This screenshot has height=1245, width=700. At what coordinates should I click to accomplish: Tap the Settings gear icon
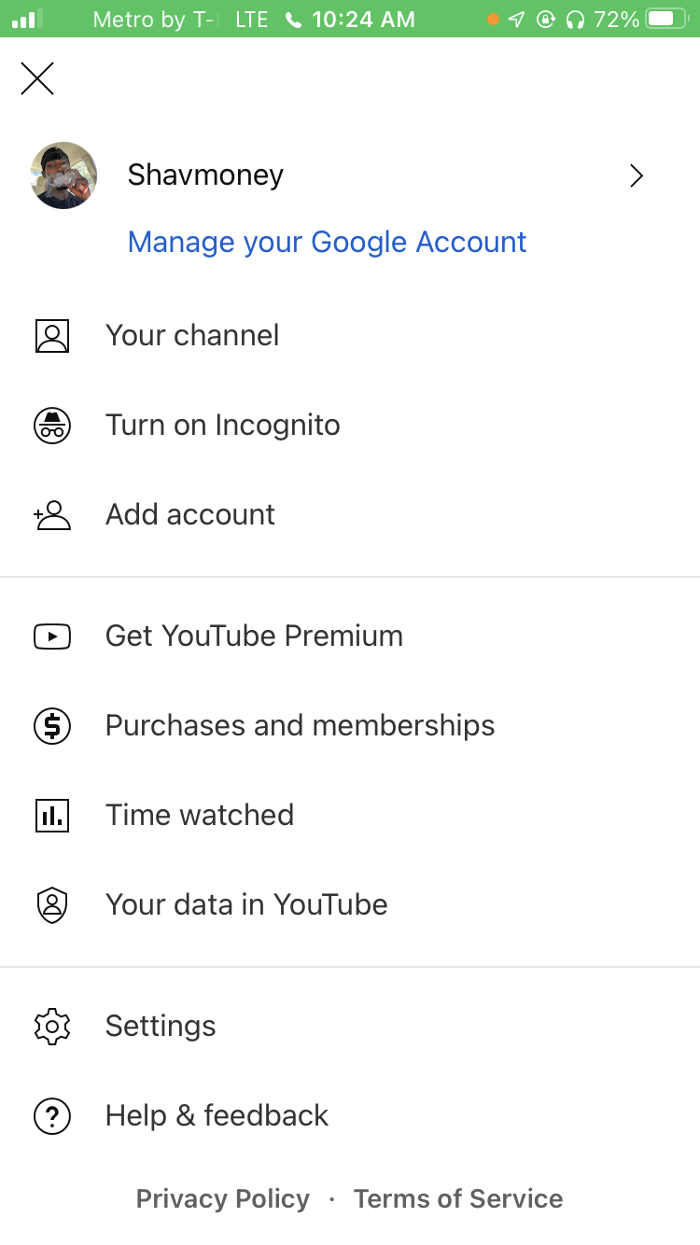coord(52,1027)
